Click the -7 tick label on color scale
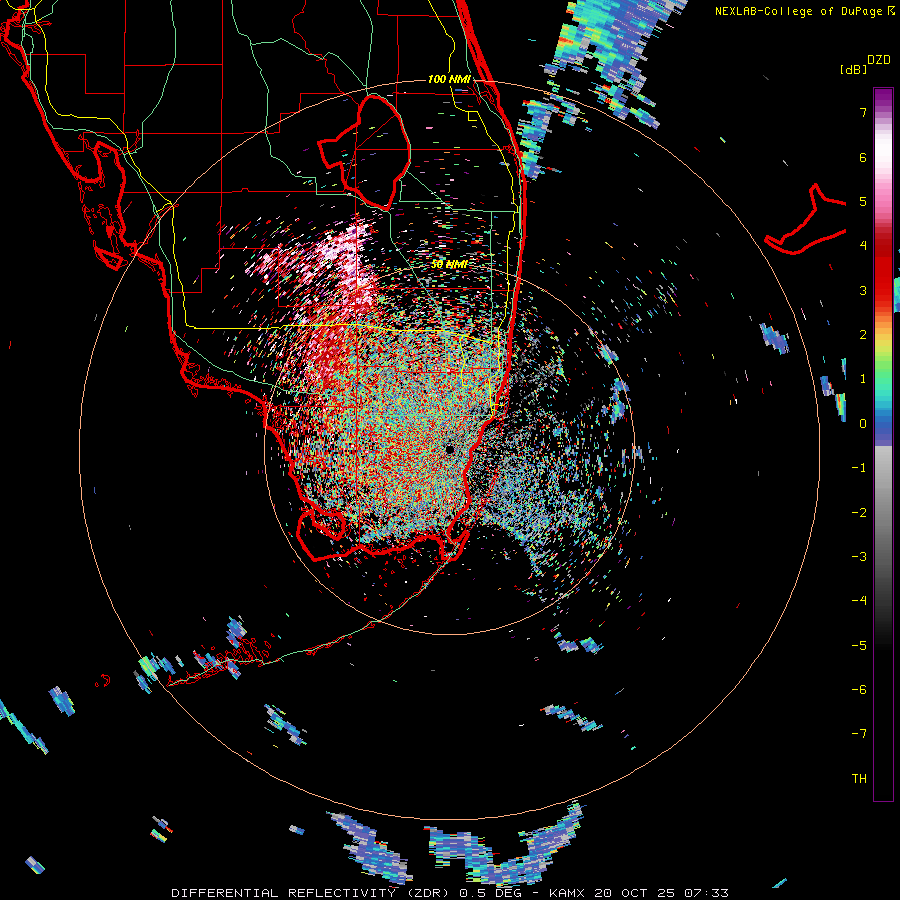The image size is (900, 900). (859, 734)
